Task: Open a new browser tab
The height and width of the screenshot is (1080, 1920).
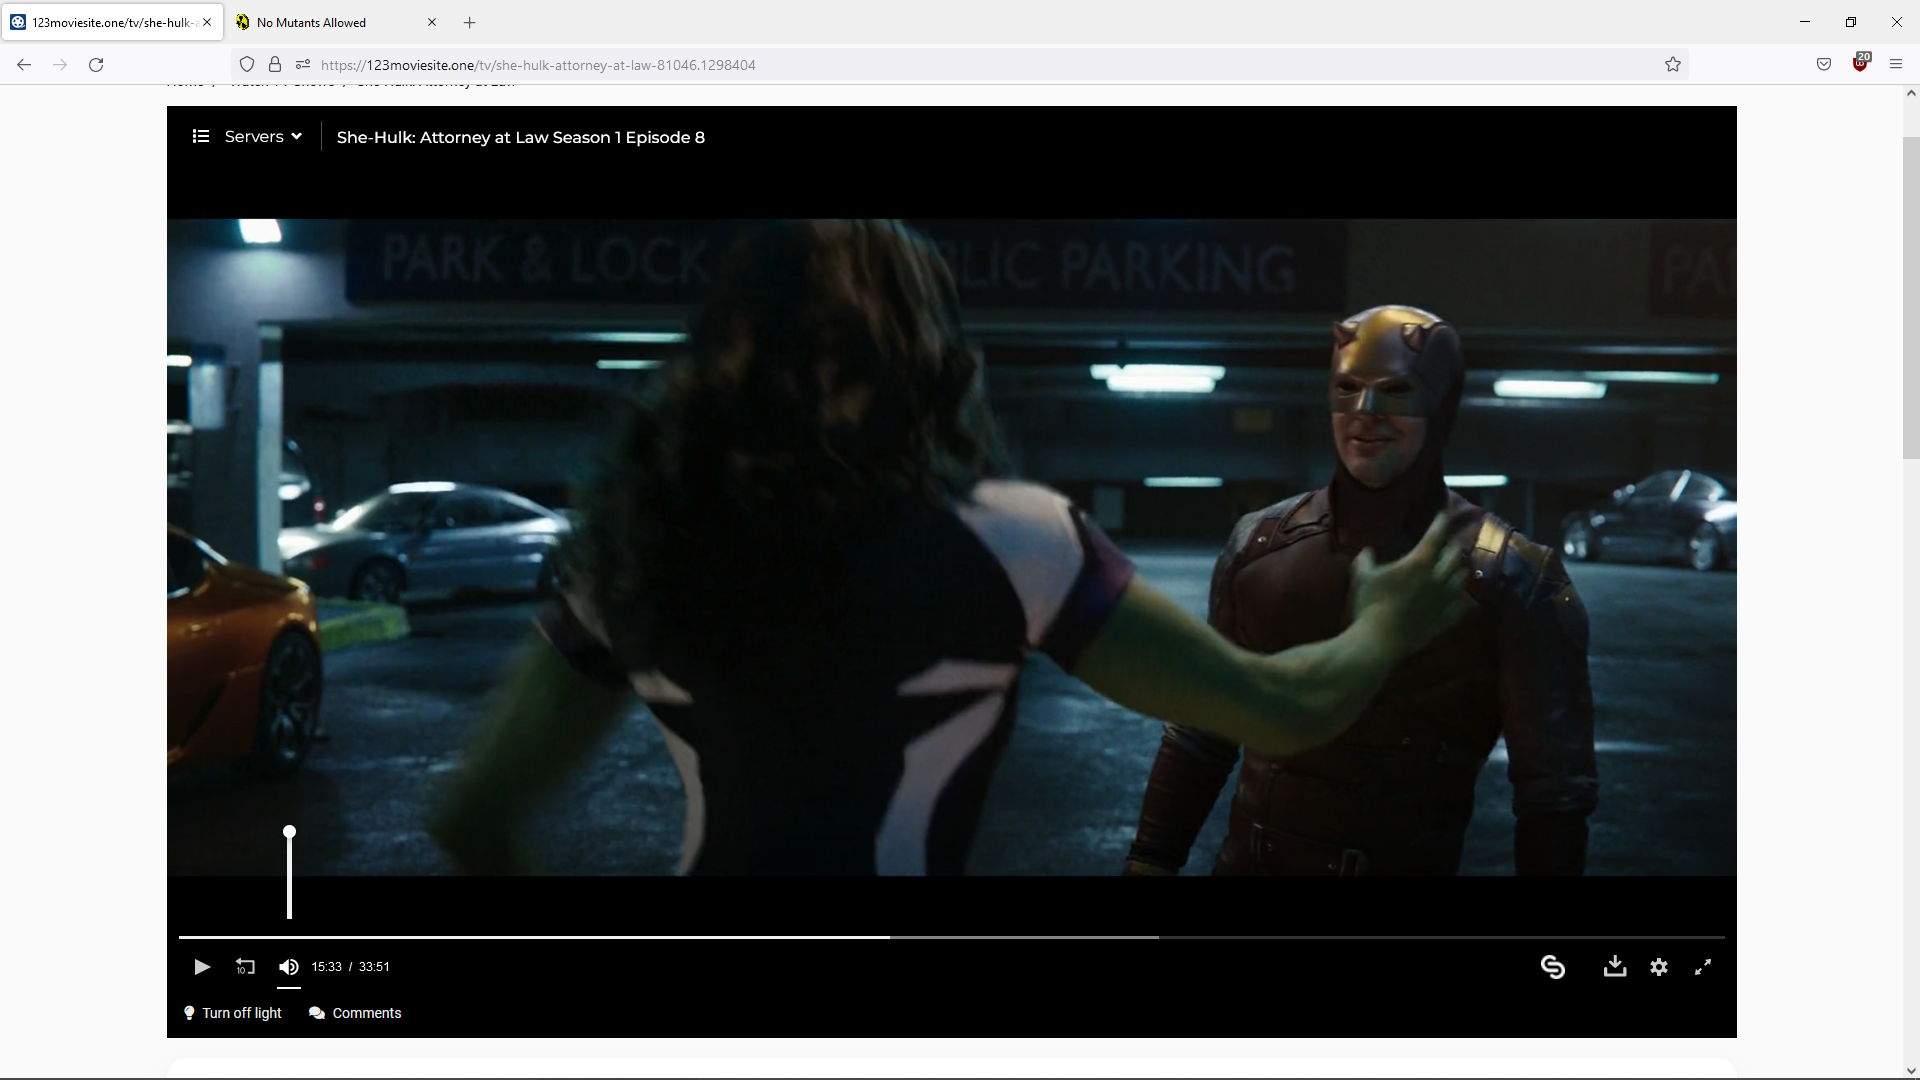Action: 470,22
